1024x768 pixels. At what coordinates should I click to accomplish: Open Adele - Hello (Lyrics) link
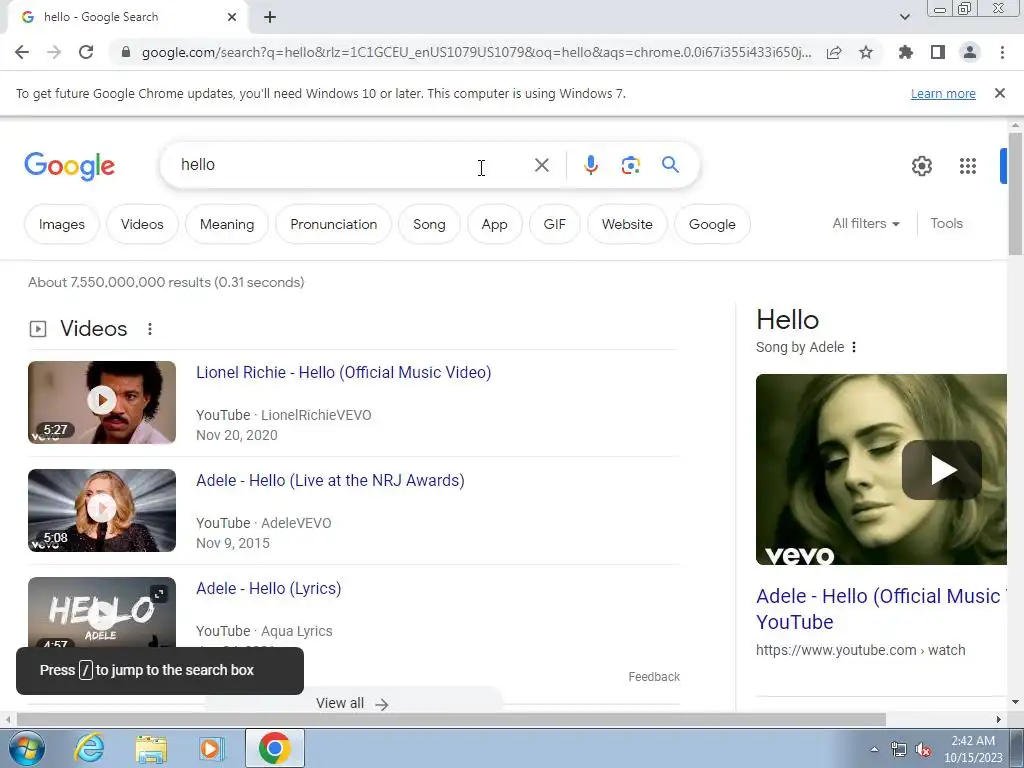point(268,588)
